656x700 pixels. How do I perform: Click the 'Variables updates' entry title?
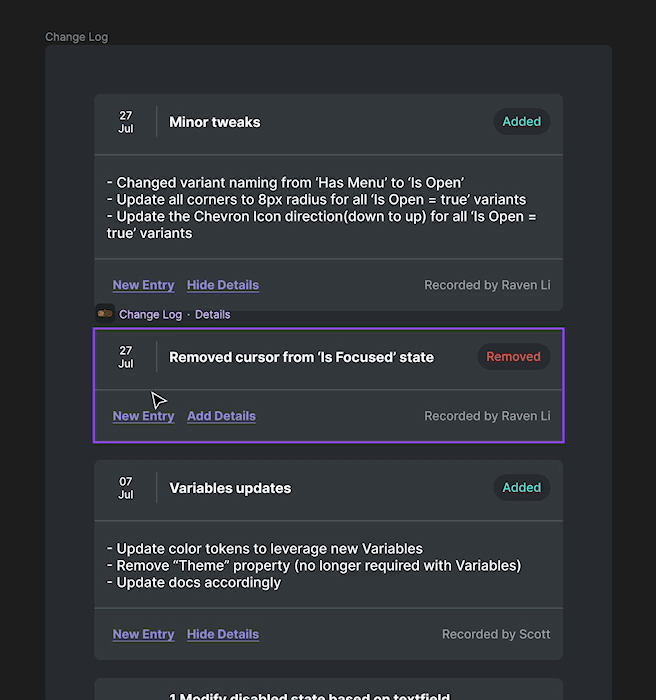coord(230,488)
